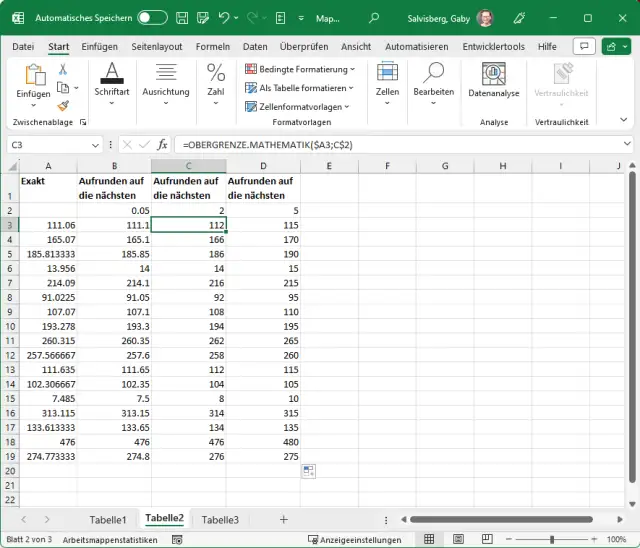
Task: Switch to the Tabelle3 sheet tab
Action: [220, 519]
